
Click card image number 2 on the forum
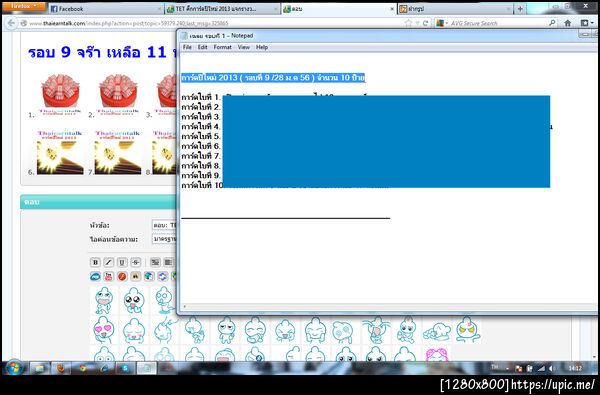[118, 94]
